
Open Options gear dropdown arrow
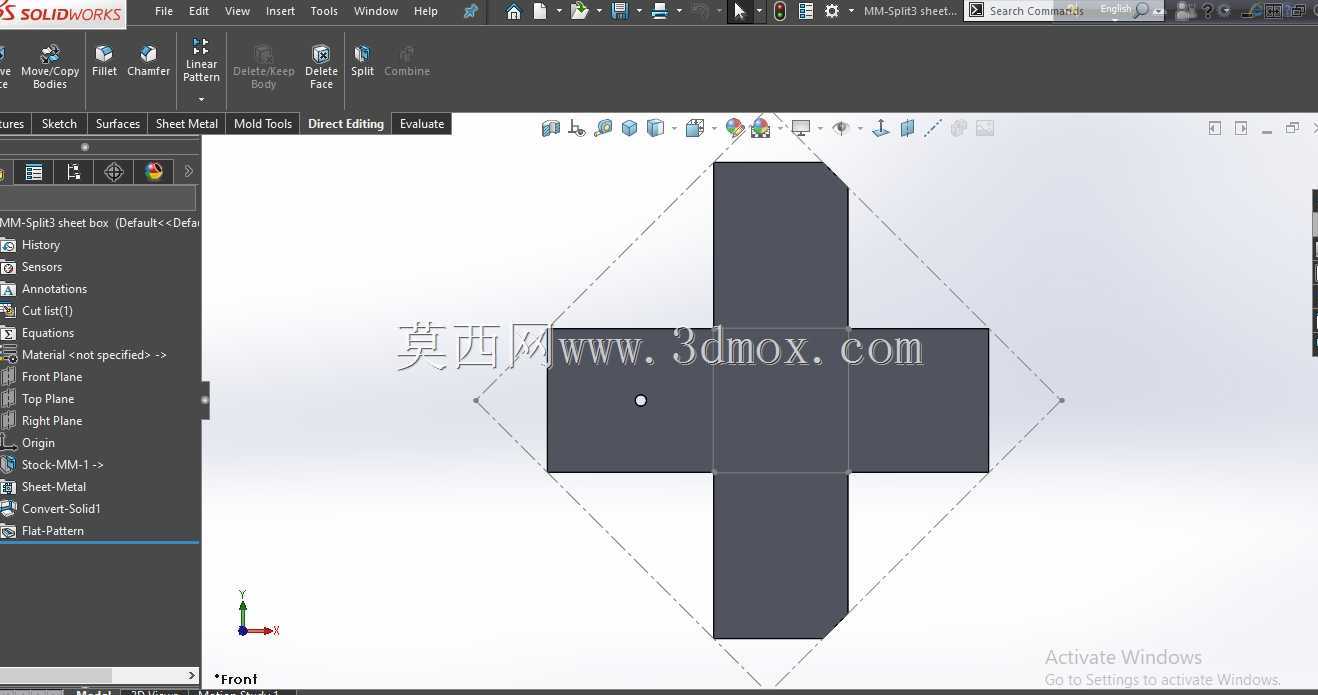pyautogui.click(x=851, y=12)
